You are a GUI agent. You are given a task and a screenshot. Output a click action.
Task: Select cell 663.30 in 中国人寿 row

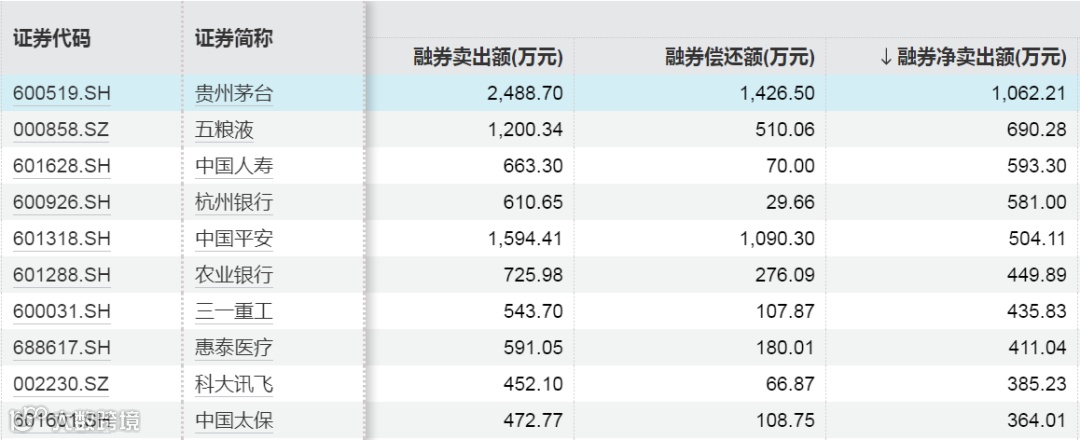click(x=532, y=166)
